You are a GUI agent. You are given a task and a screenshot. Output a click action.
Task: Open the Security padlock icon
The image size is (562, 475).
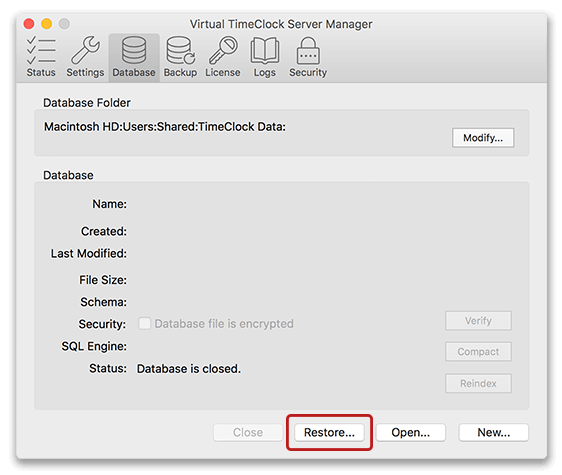click(308, 57)
